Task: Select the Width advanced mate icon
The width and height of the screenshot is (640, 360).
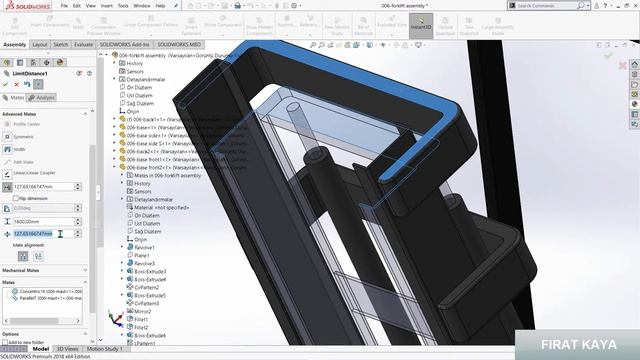Action: (7, 149)
